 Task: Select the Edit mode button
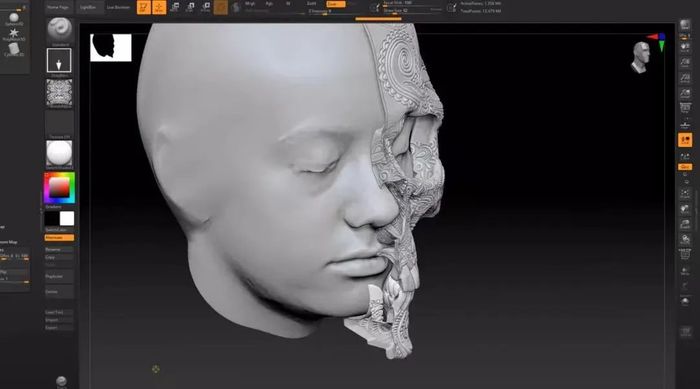point(143,7)
